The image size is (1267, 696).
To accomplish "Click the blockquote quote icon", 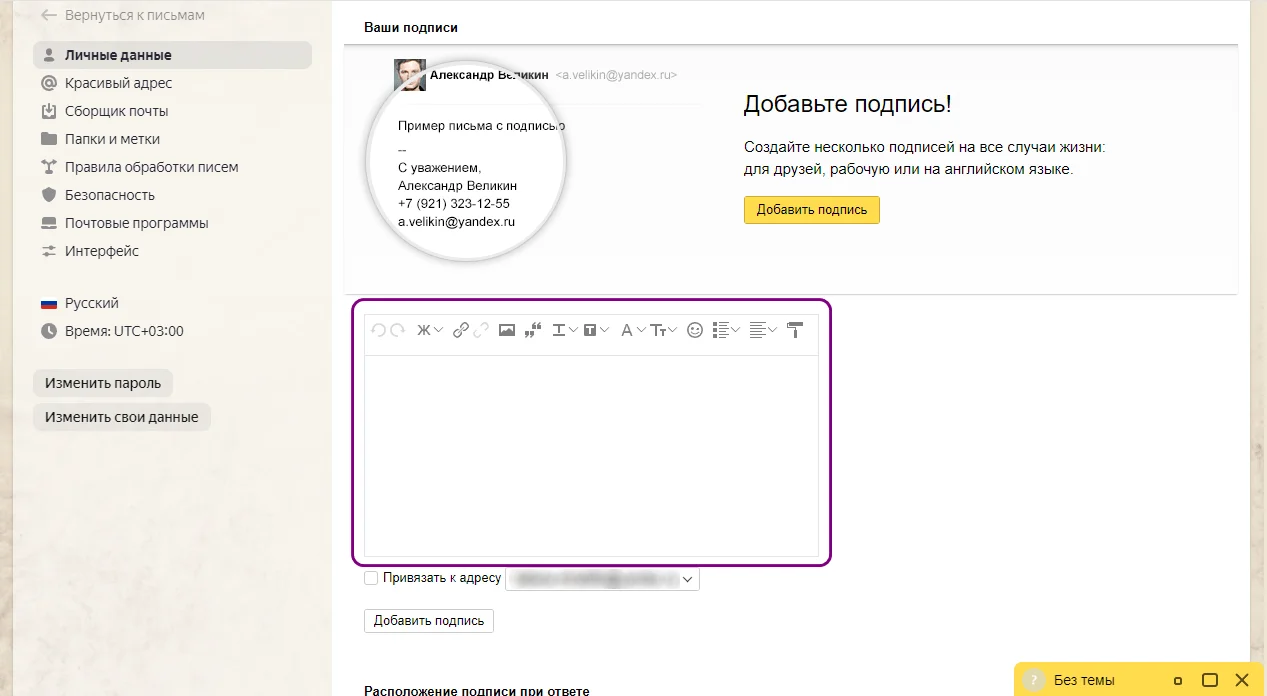I will [533, 330].
